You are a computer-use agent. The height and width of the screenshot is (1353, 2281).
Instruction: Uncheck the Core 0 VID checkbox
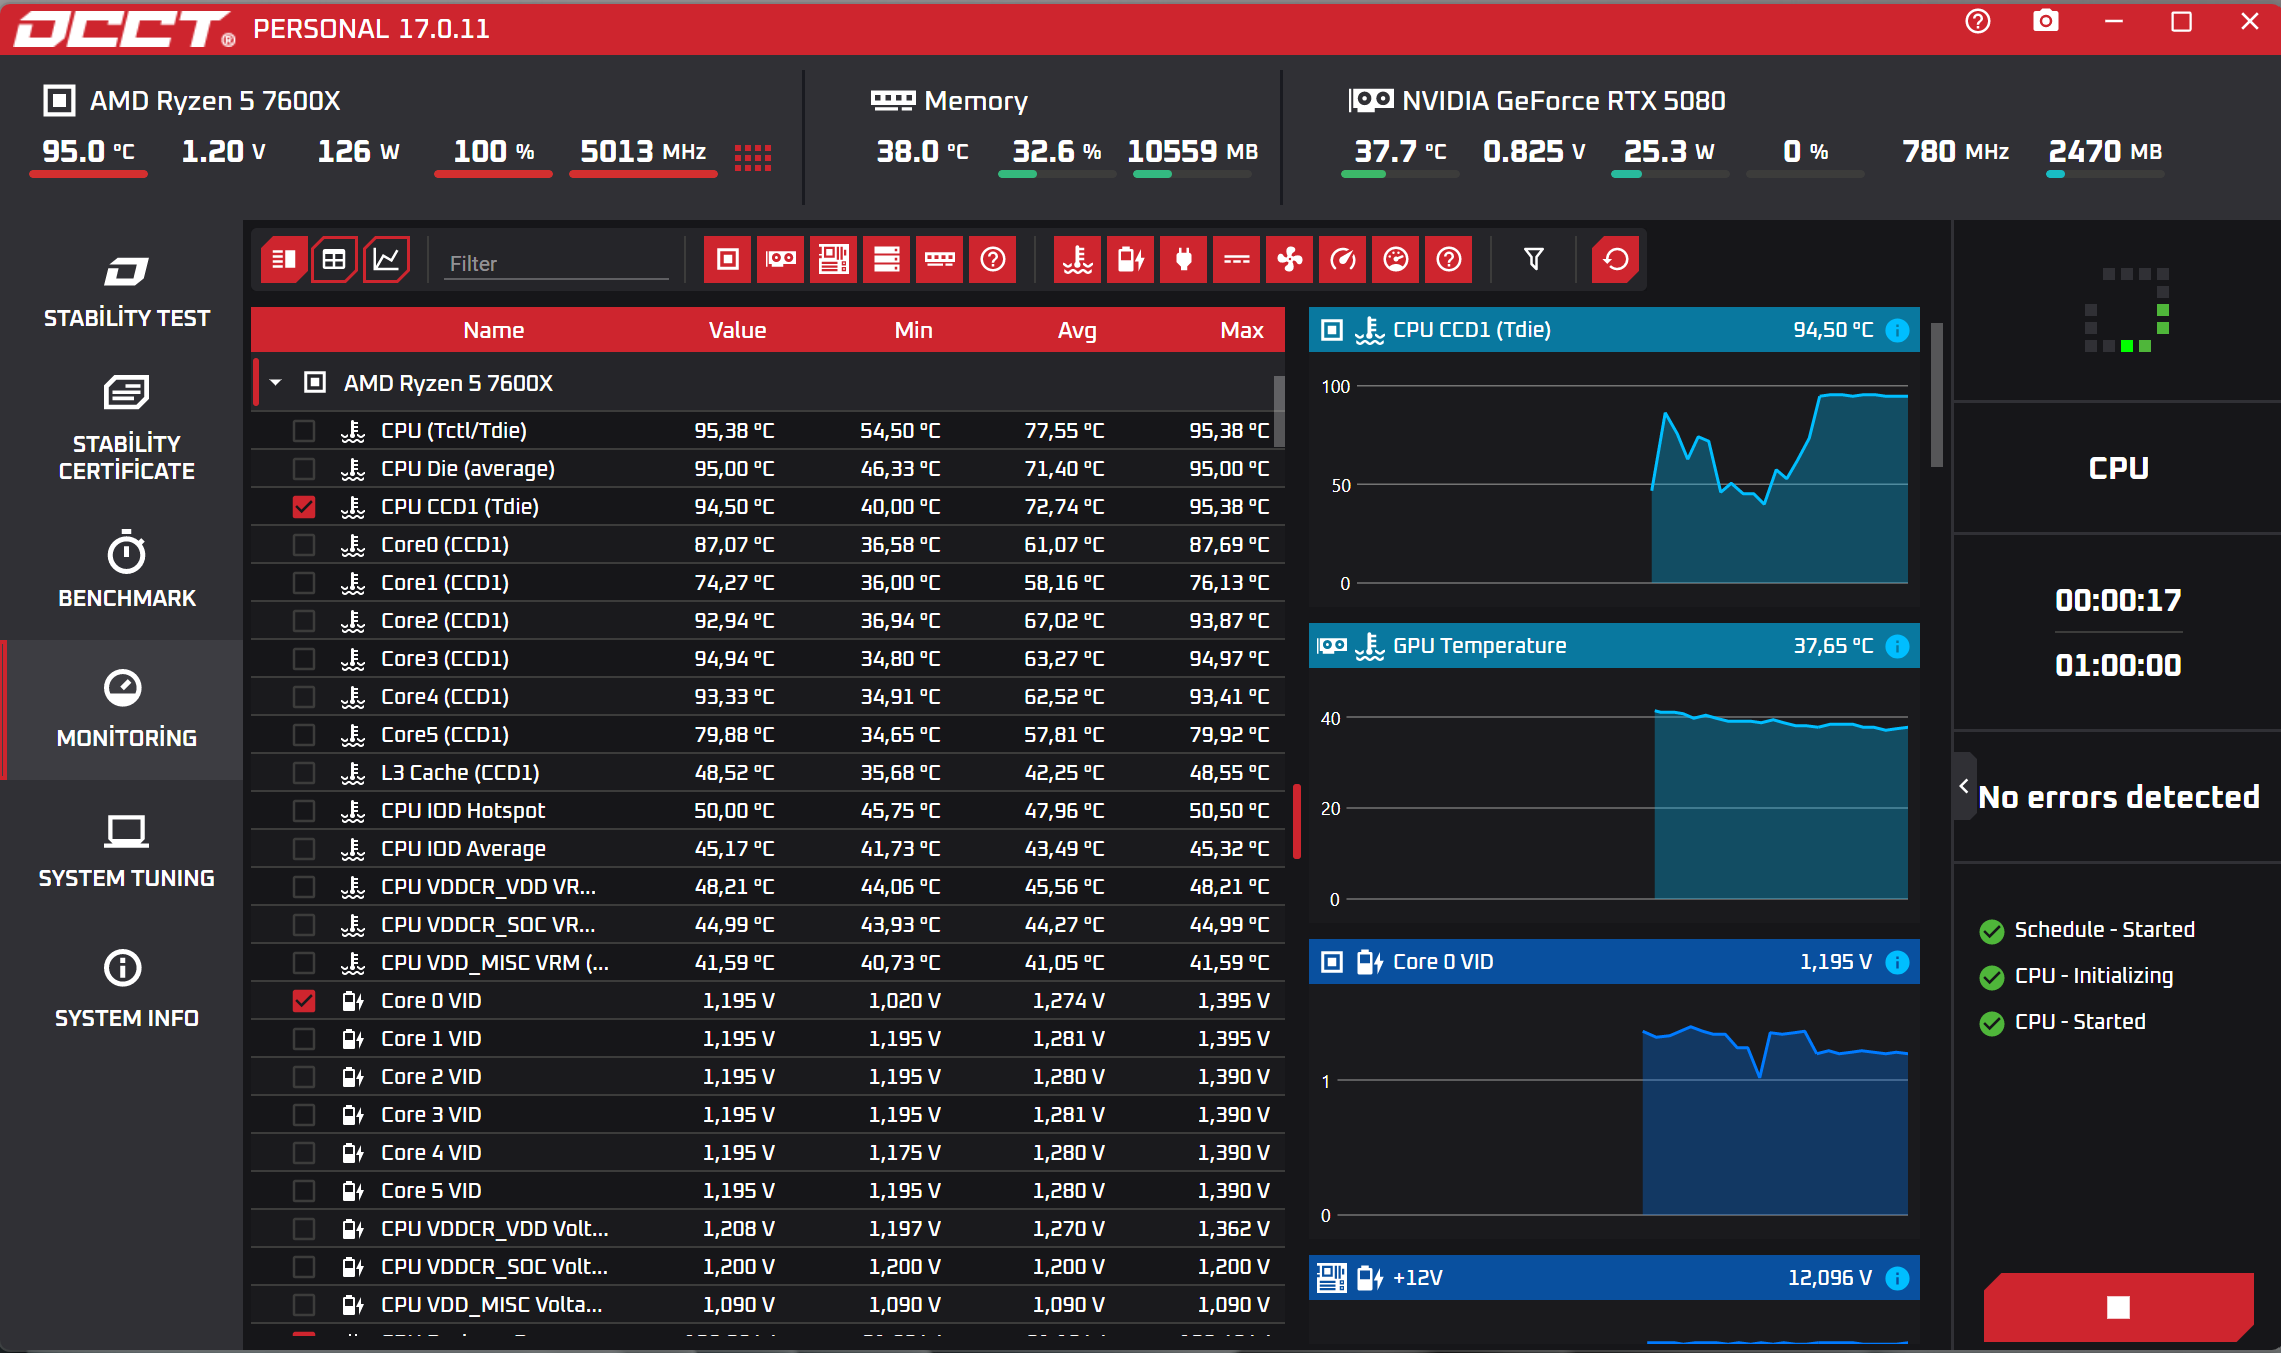pos(304,1001)
